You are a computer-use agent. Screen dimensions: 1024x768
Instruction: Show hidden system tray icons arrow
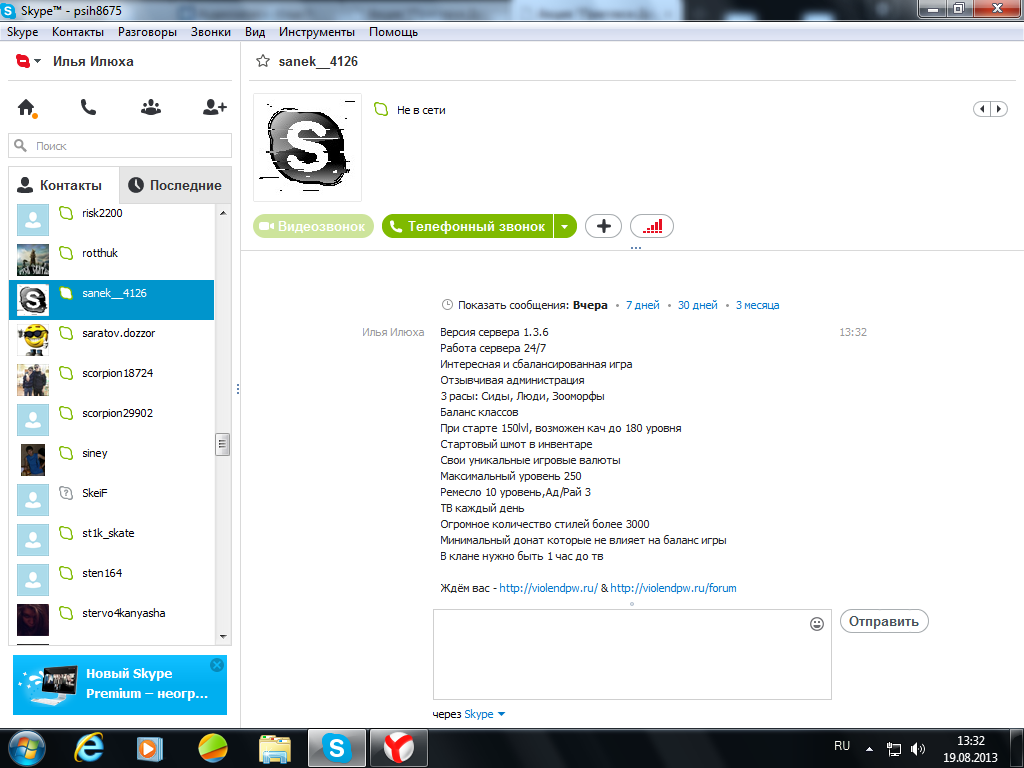tap(869, 749)
